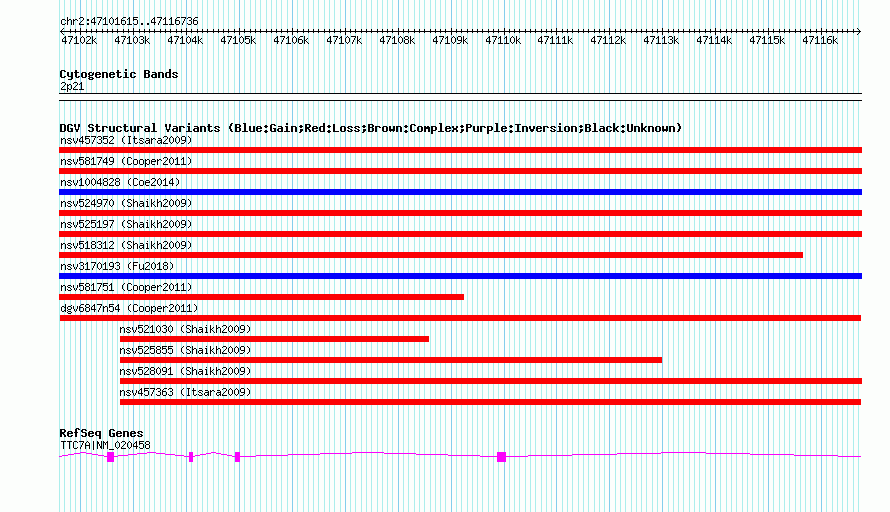Viewport: 890px width, 512px height.
Task: Click the 47116k ruler tick label
Action: [x=820, y=40]
